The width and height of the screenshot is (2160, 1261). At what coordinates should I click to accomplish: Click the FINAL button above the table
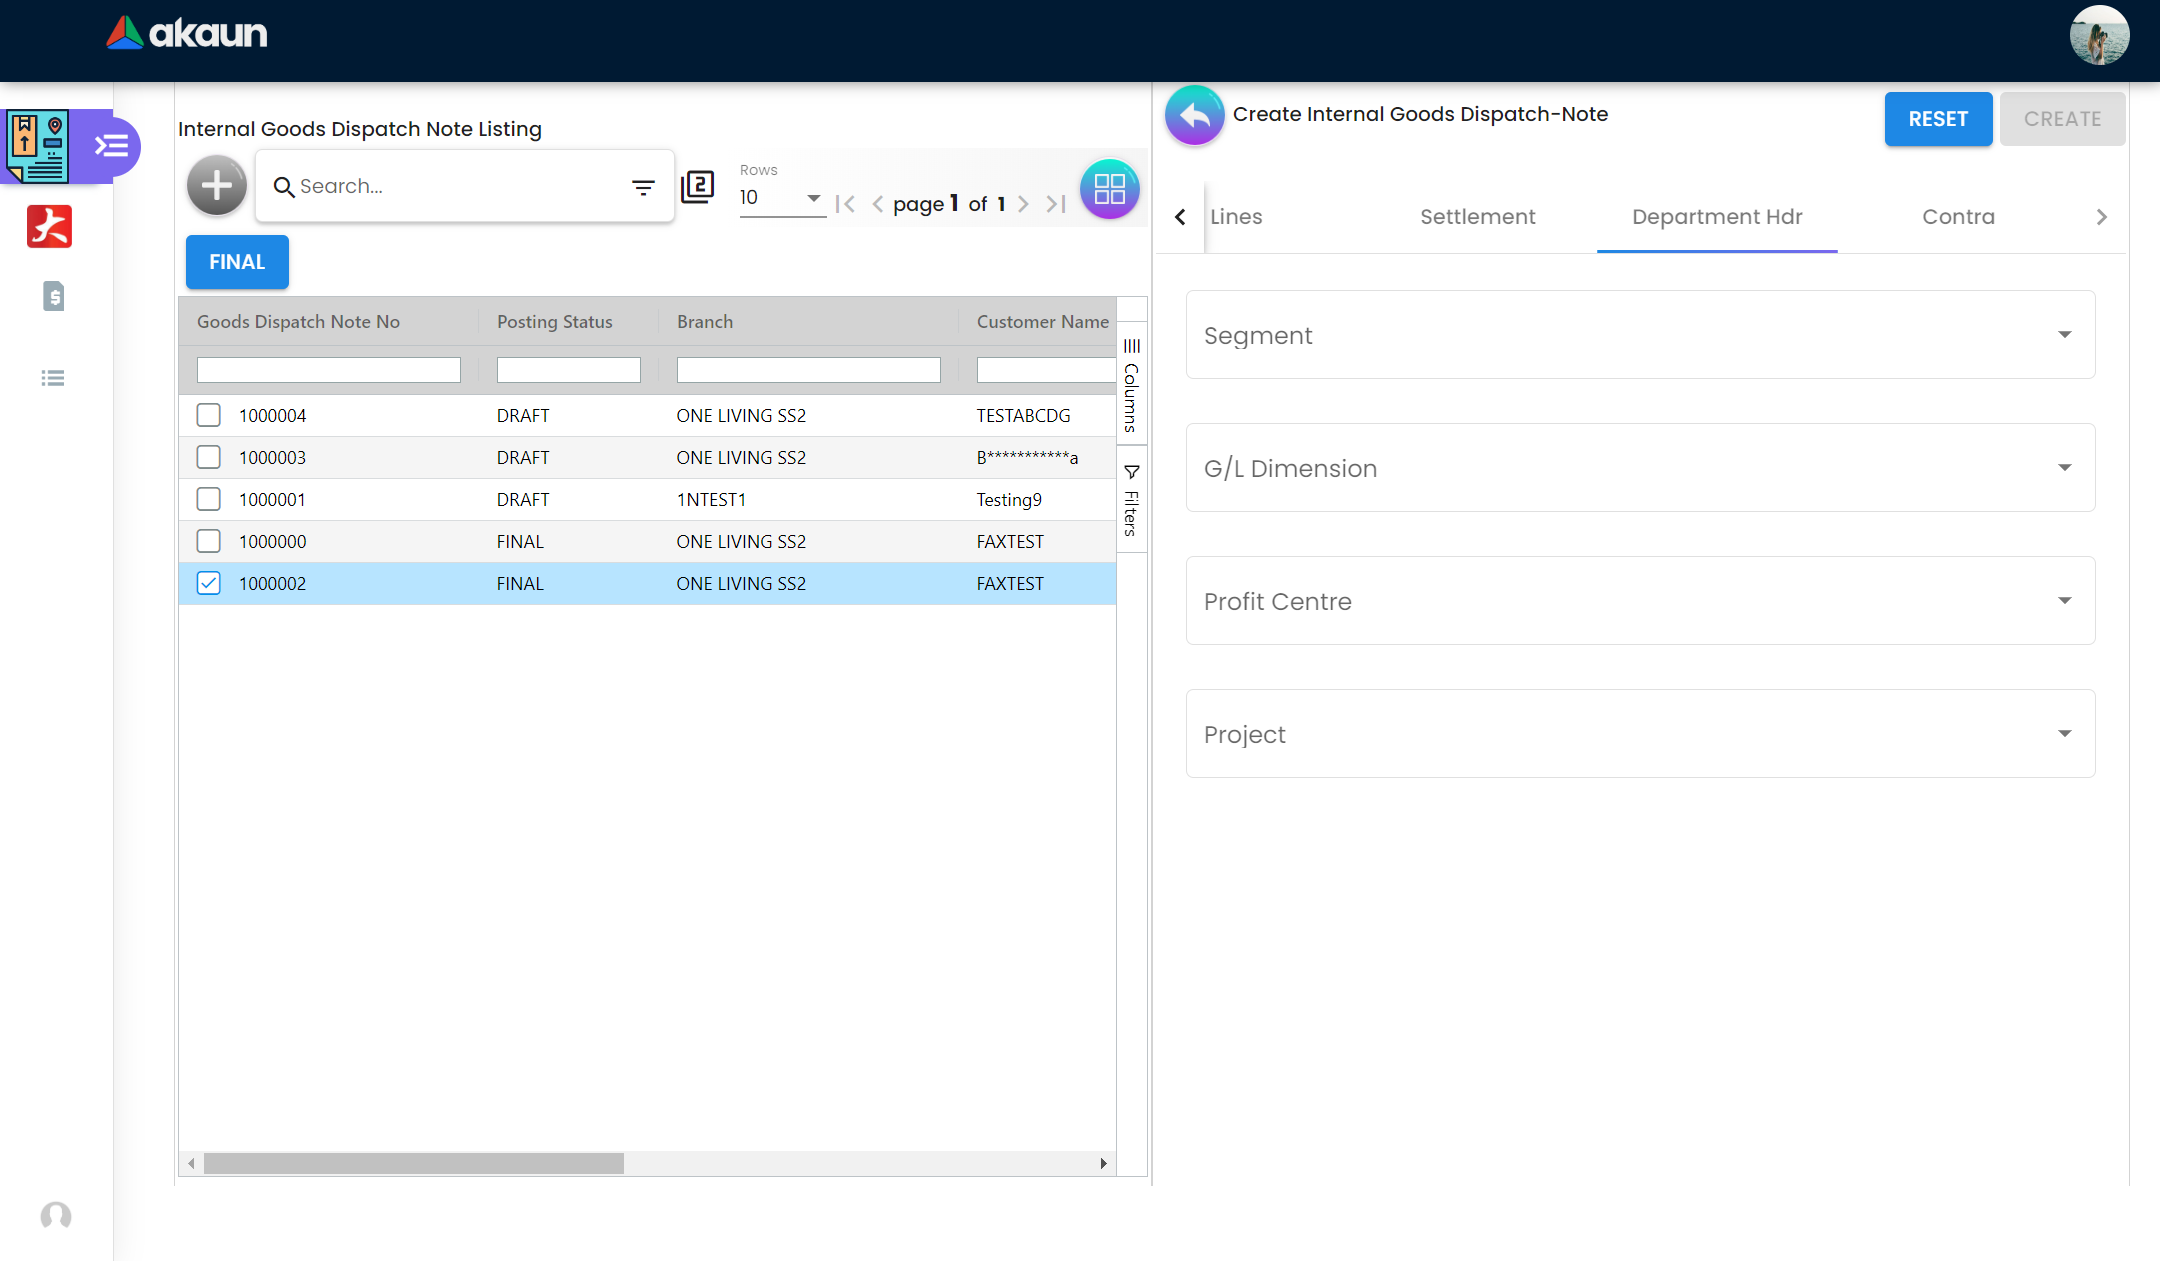237,262
